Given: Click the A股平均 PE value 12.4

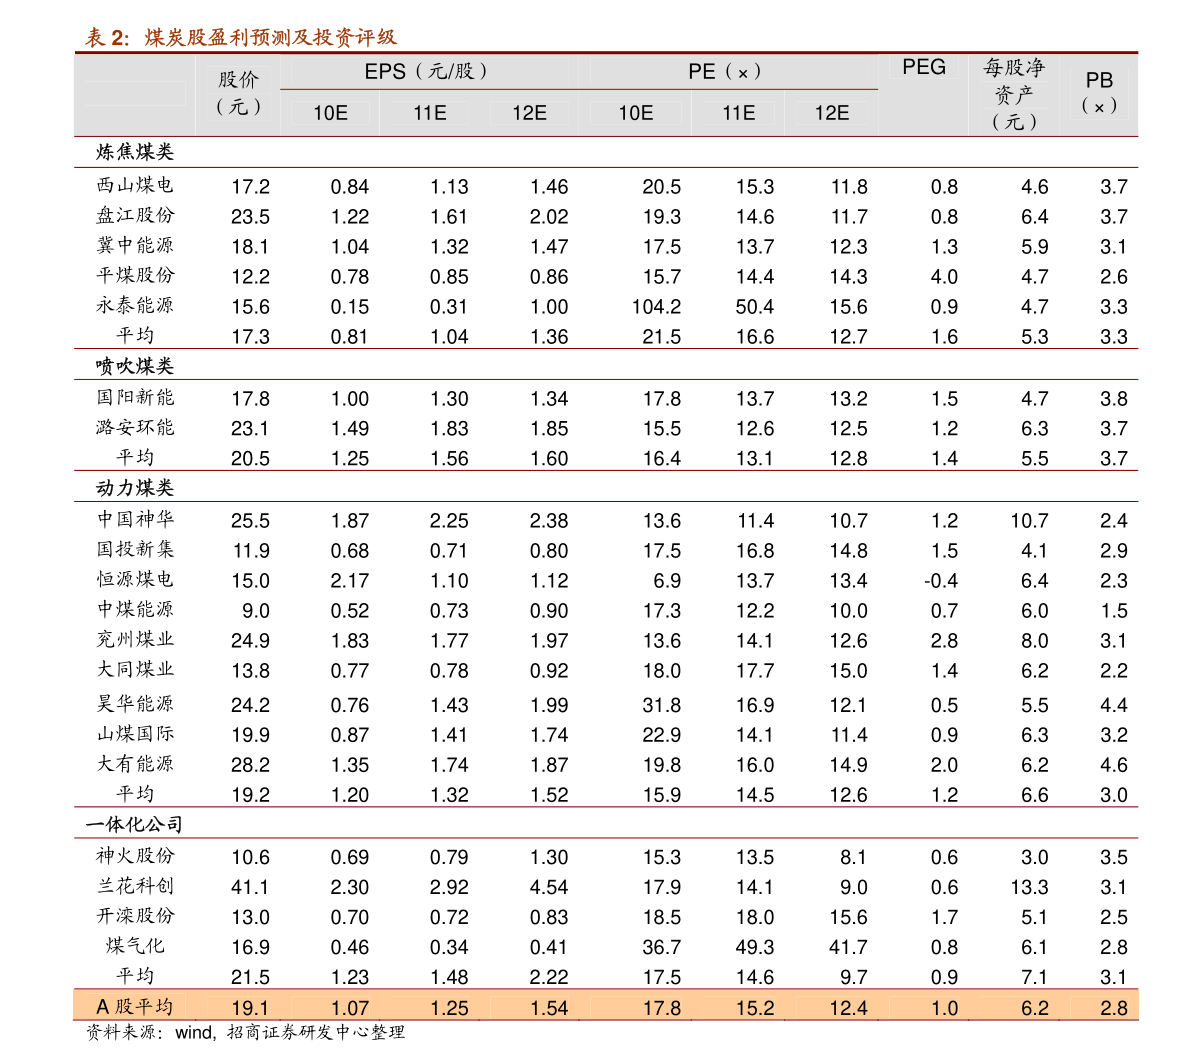Looking at the screenshot, I should coord(848,1008).
